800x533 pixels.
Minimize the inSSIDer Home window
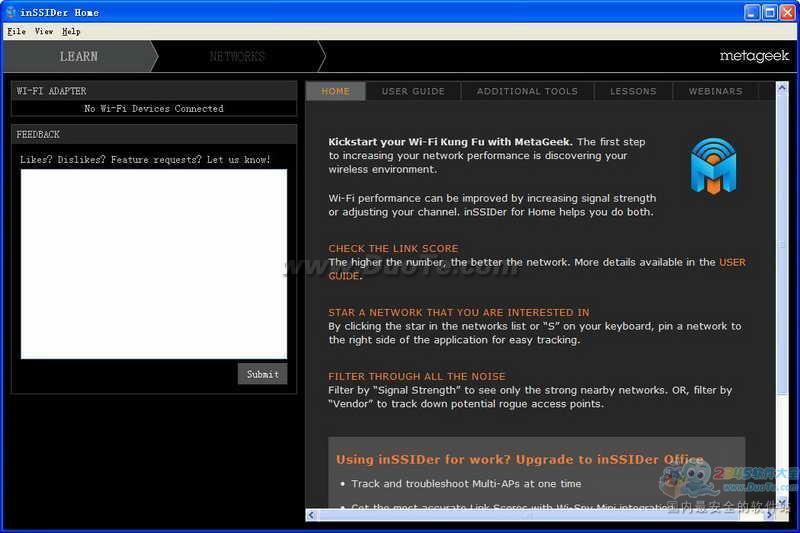[752, 12]
